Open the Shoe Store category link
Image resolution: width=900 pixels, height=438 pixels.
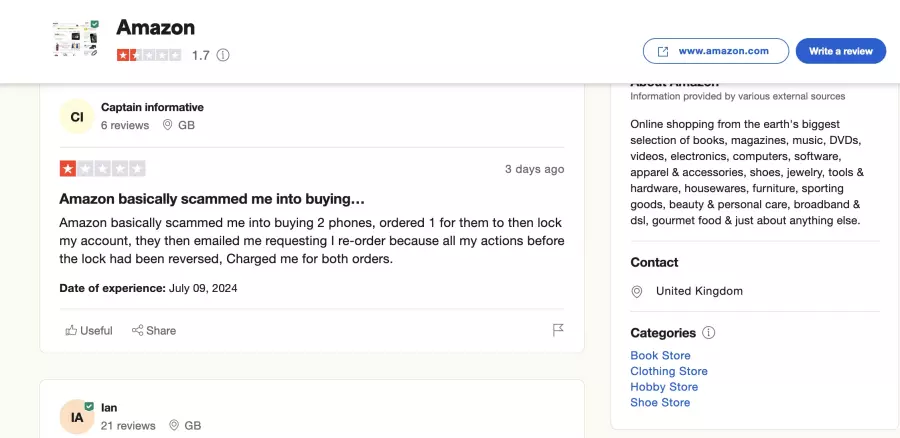click(660, 402)
